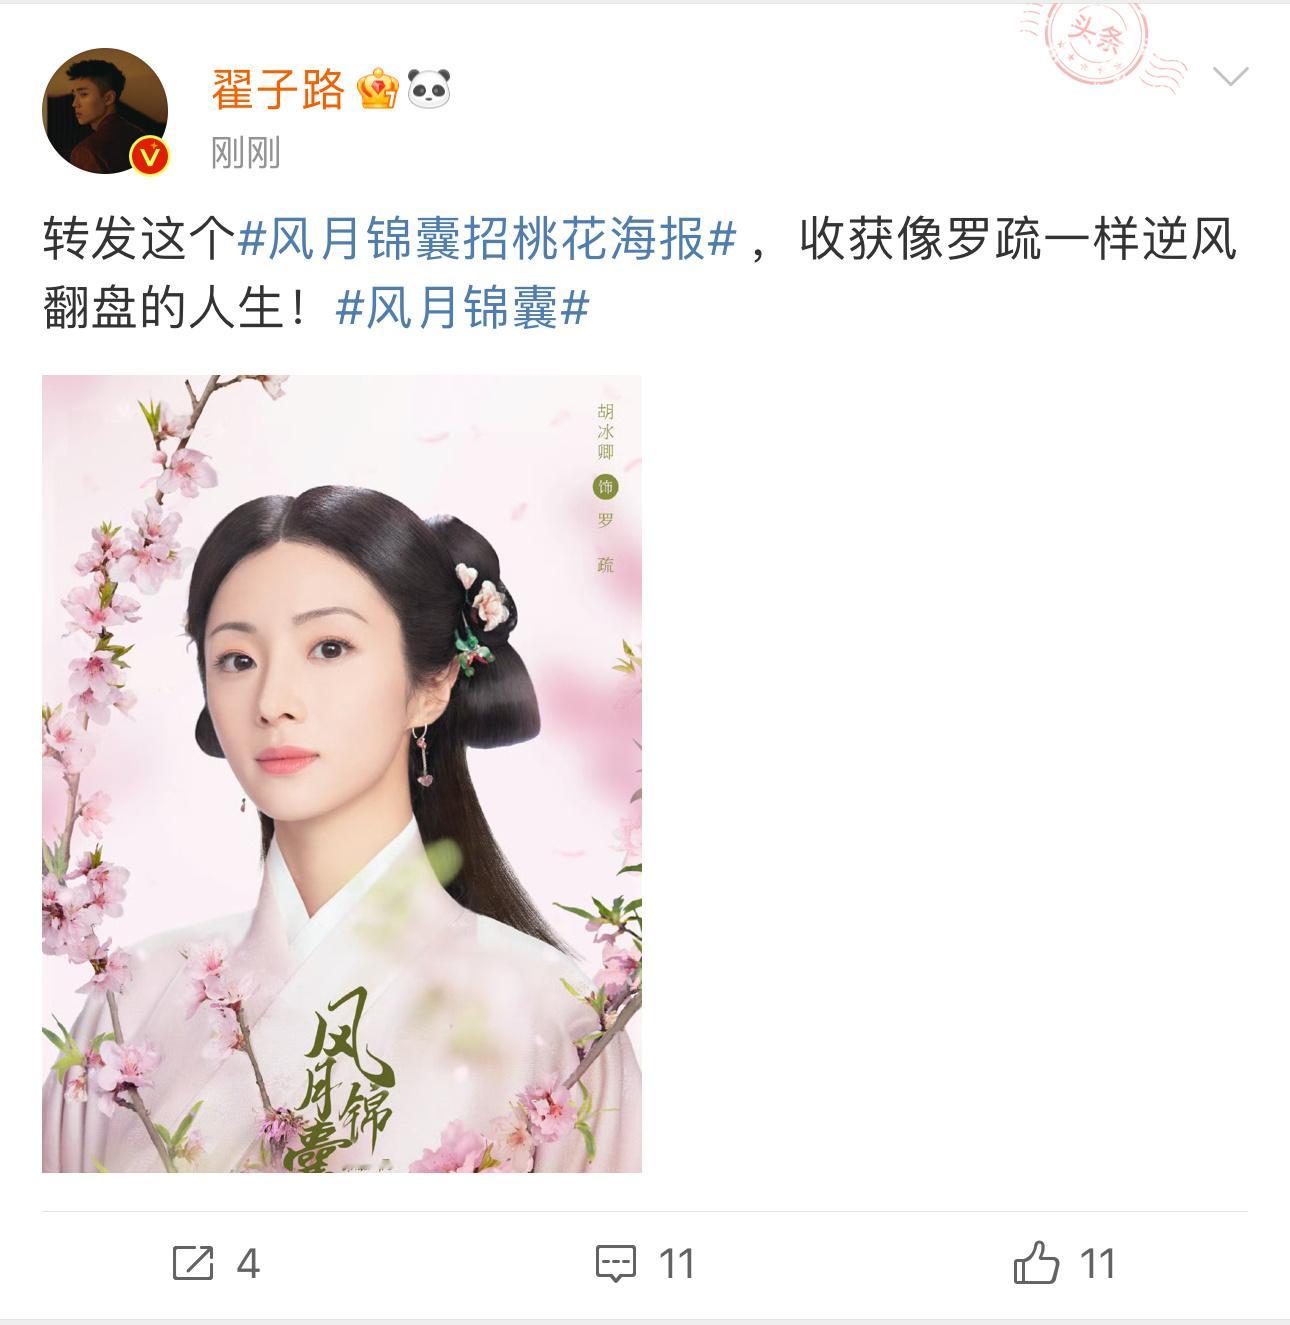The image size is (1290, 1325).
Task: Click the crown membership badge icon
Action: (379, 90)
